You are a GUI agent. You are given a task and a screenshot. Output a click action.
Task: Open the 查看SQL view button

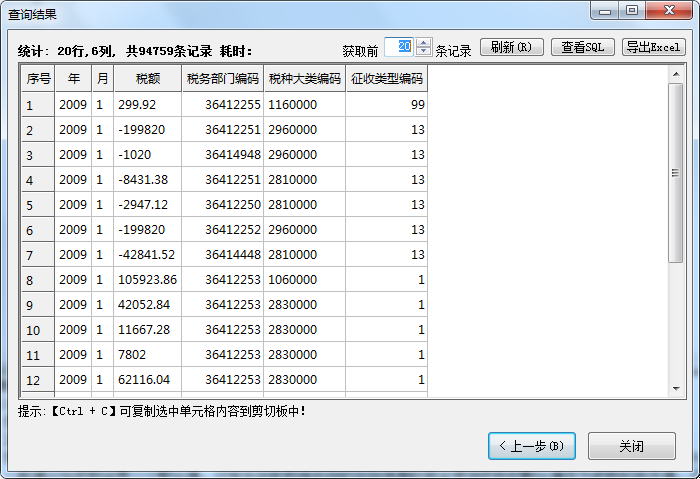(x=582, y=47)
